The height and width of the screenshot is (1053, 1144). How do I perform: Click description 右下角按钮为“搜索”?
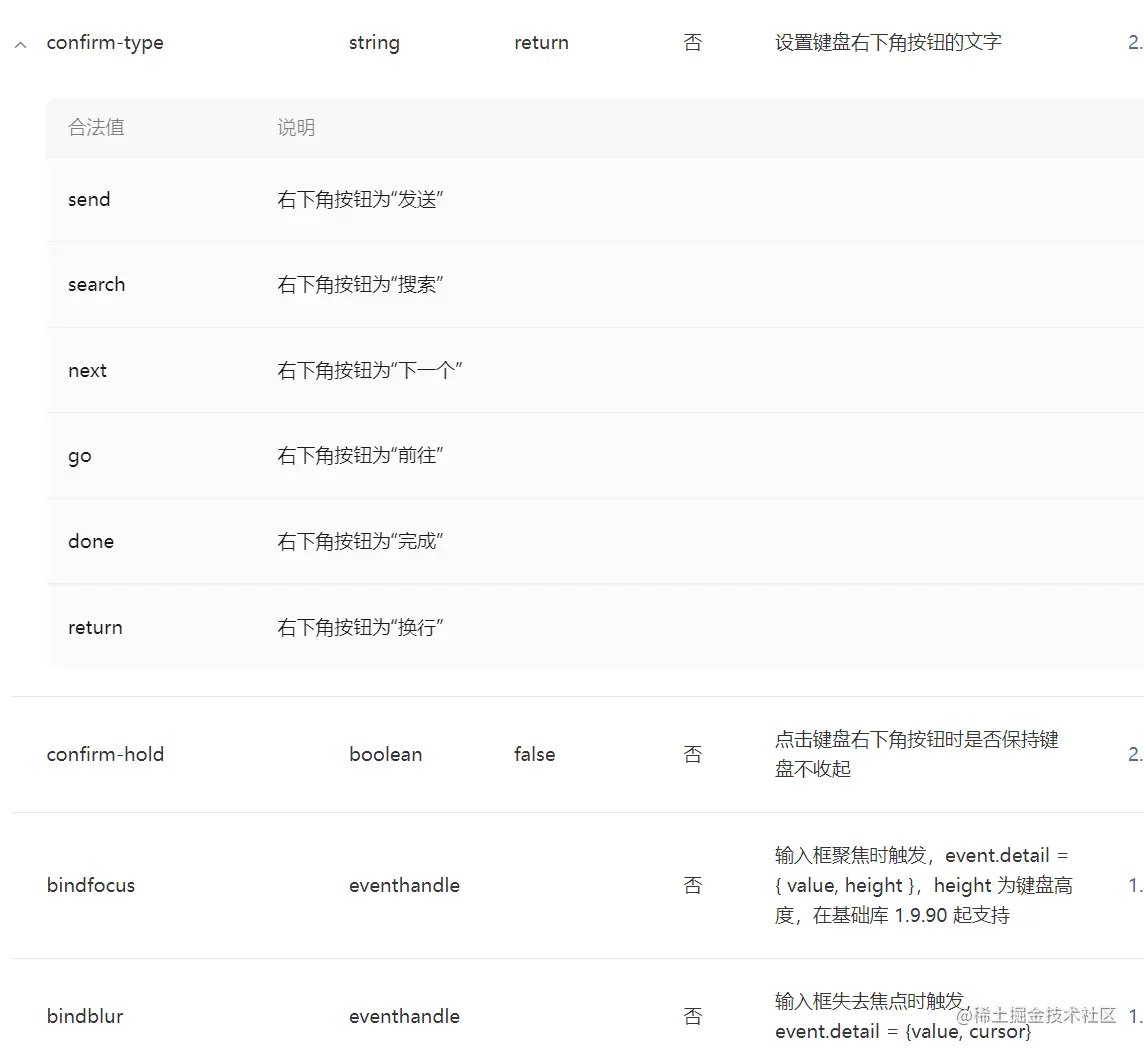(x=360, y=285)
